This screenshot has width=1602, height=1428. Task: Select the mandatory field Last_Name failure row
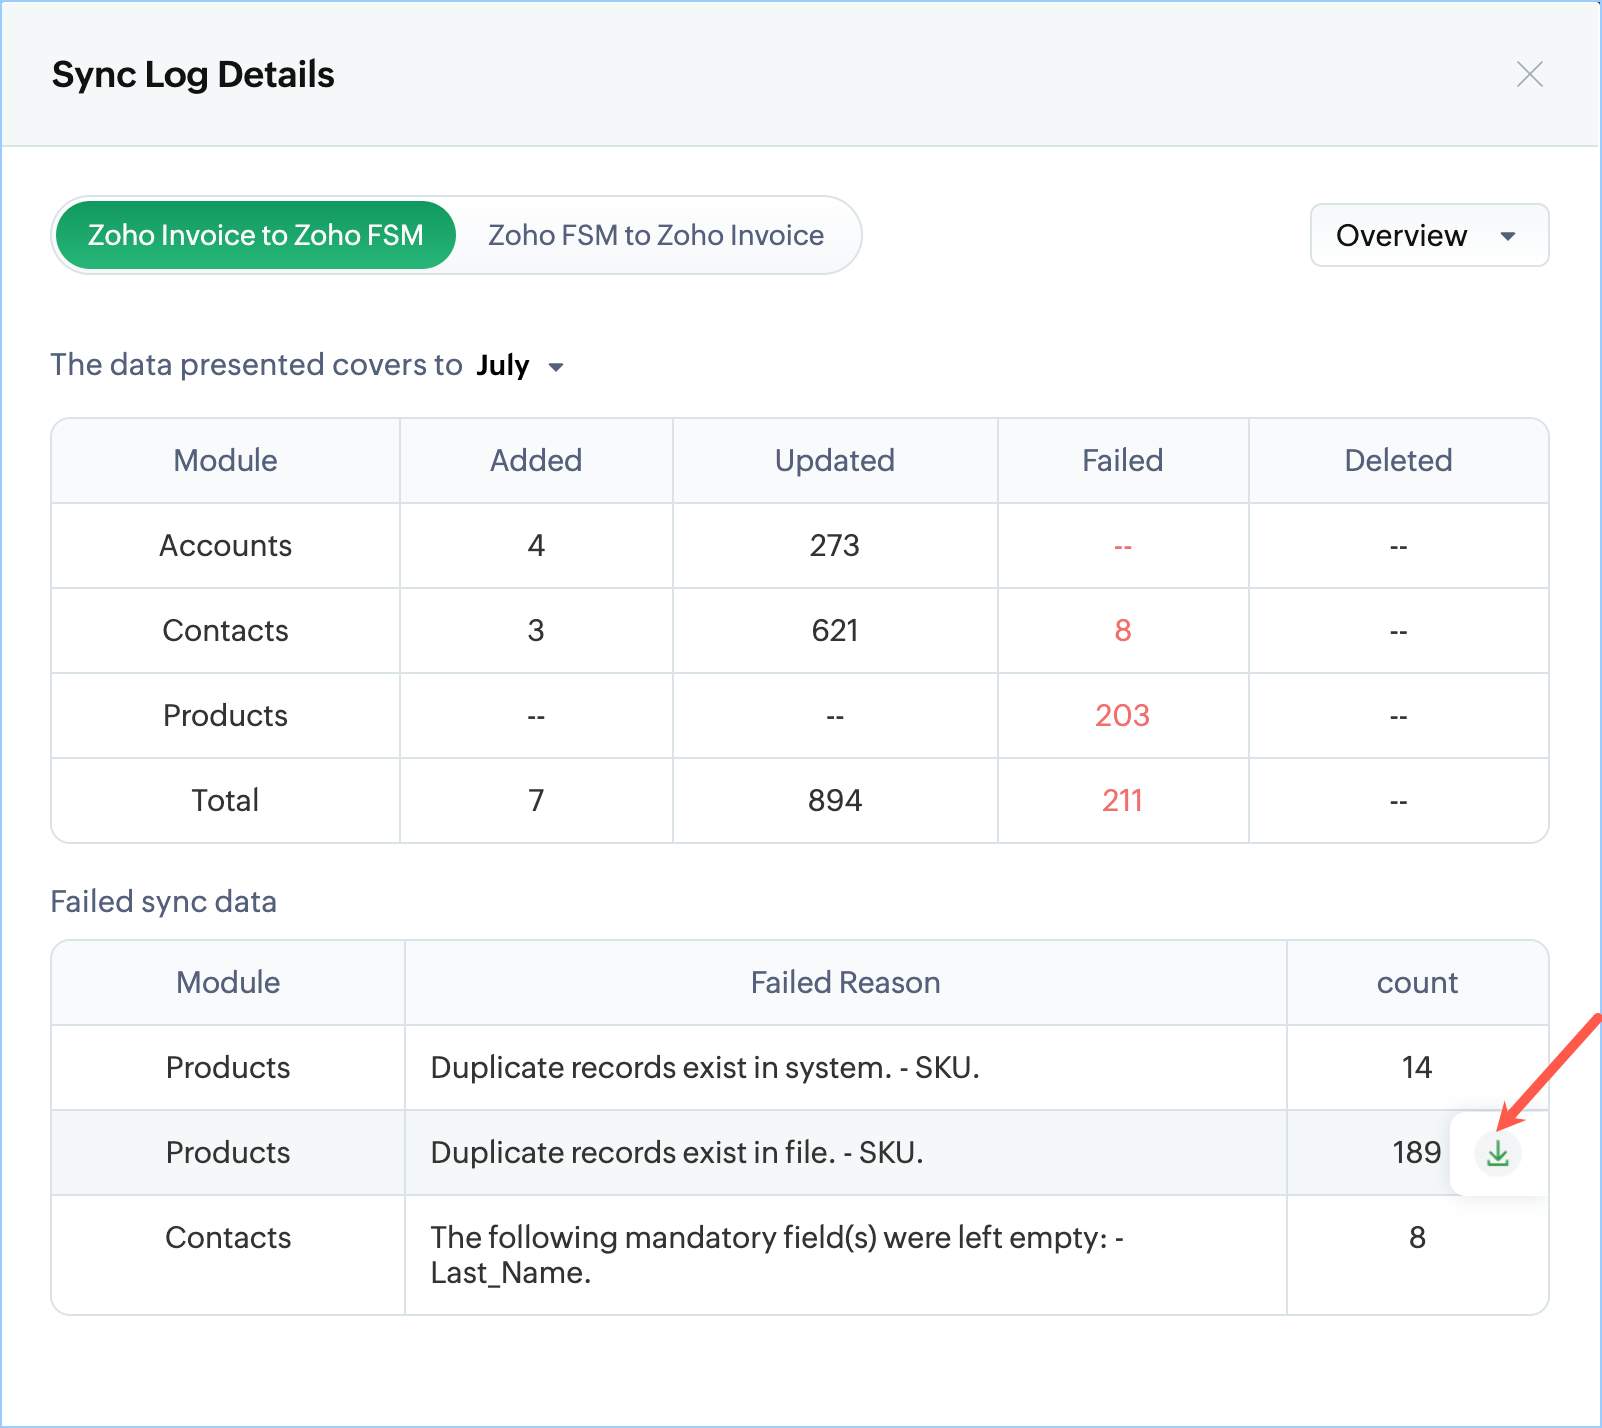coord(776,1254)
